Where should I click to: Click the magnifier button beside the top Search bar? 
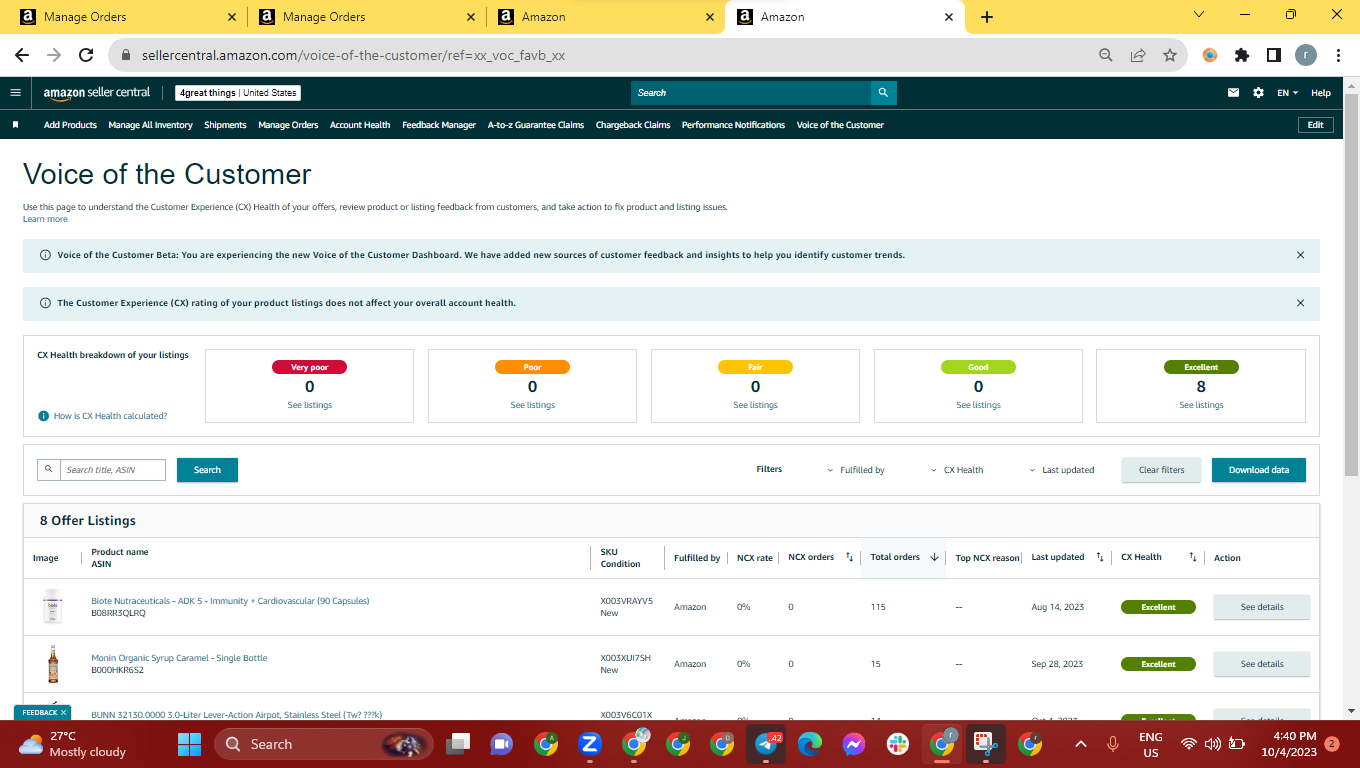tap(883, 93)
